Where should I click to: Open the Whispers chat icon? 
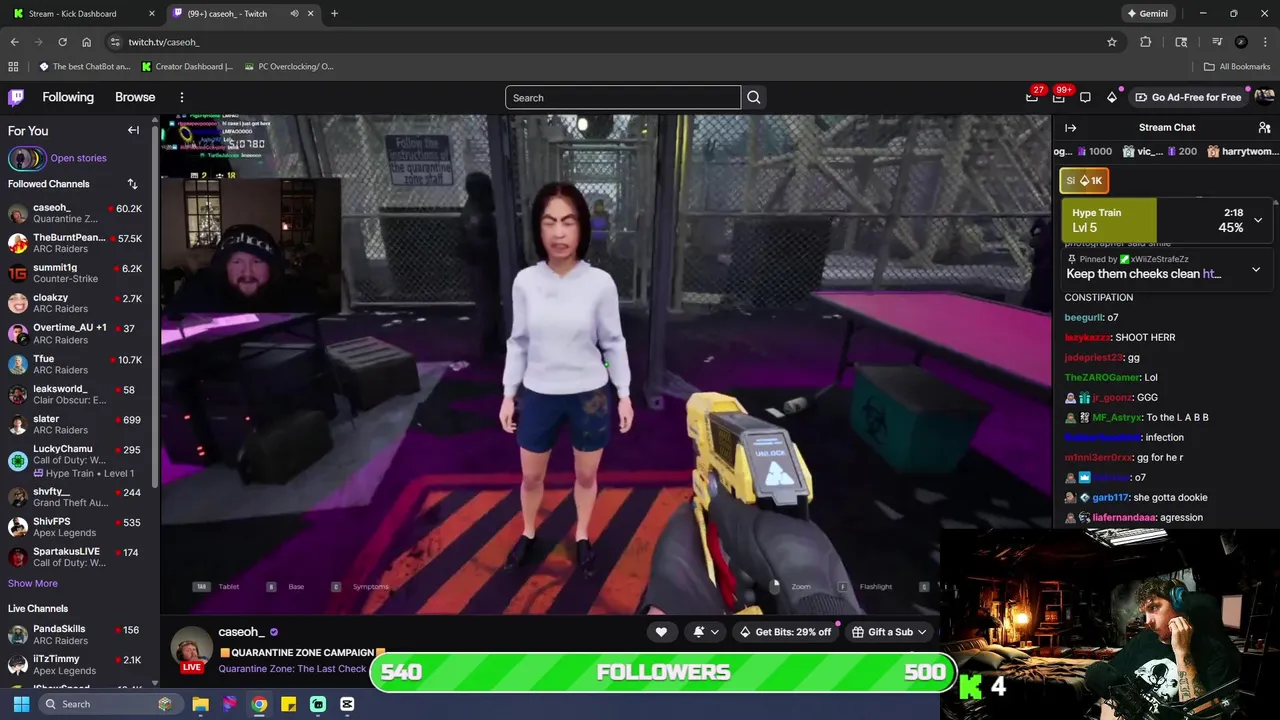(x=1085, y=97)
